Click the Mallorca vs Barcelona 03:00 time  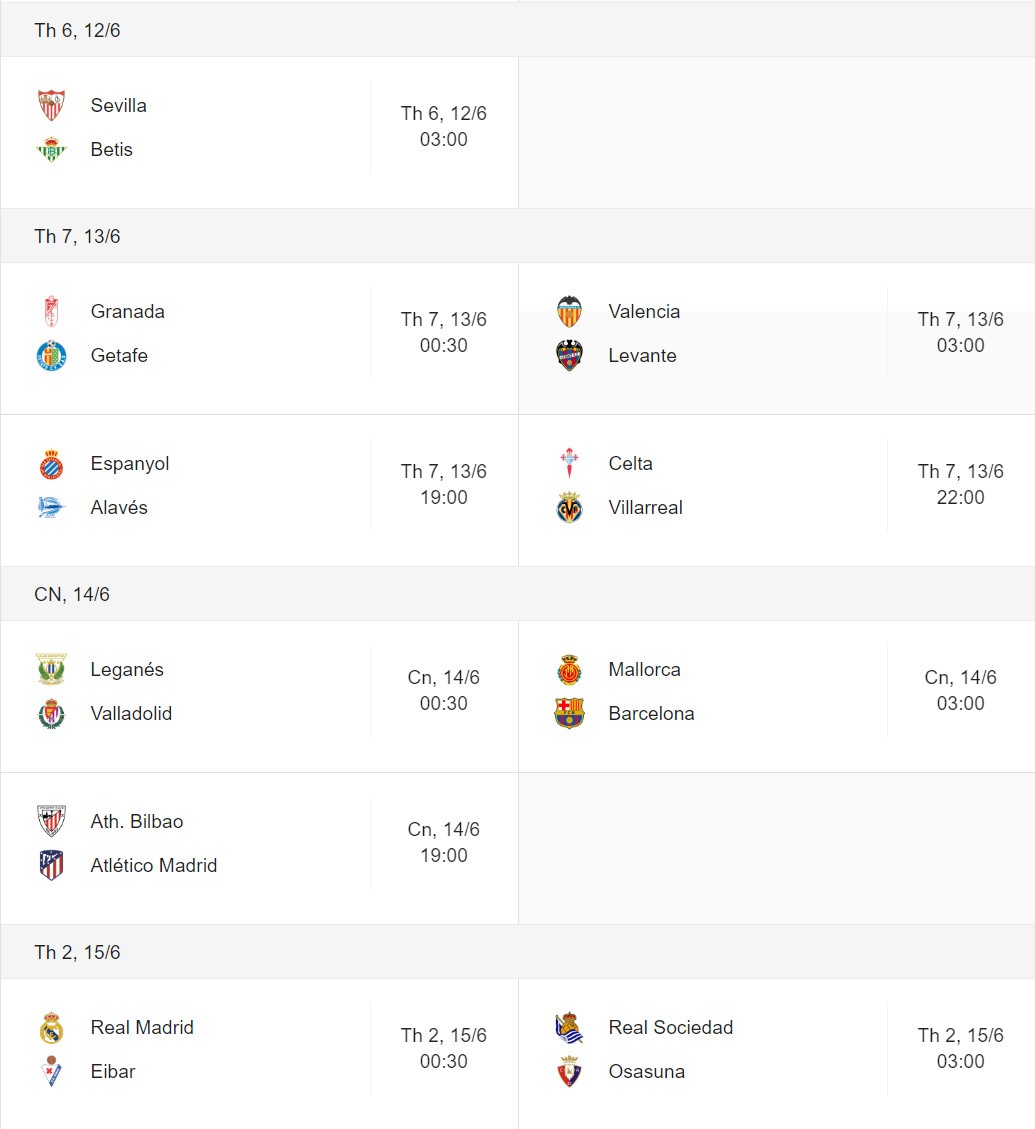point(960,703)
